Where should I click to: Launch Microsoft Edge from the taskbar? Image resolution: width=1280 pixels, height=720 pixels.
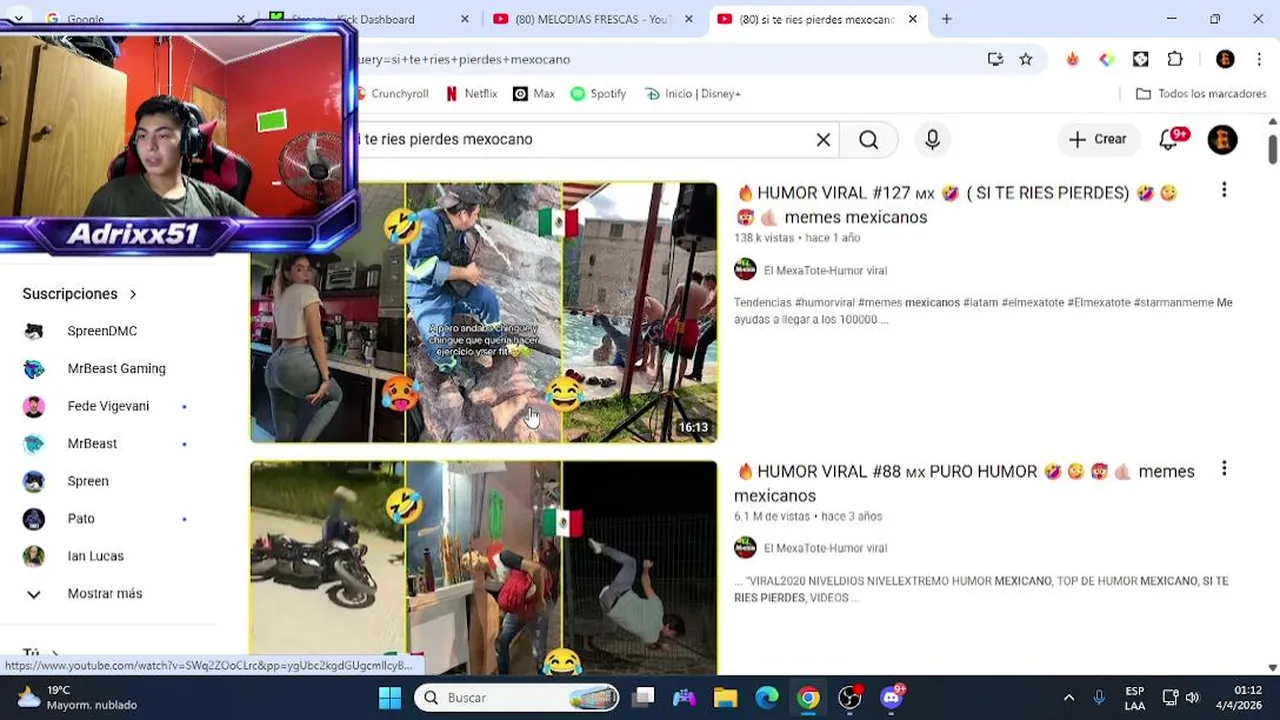click(766, 697)
